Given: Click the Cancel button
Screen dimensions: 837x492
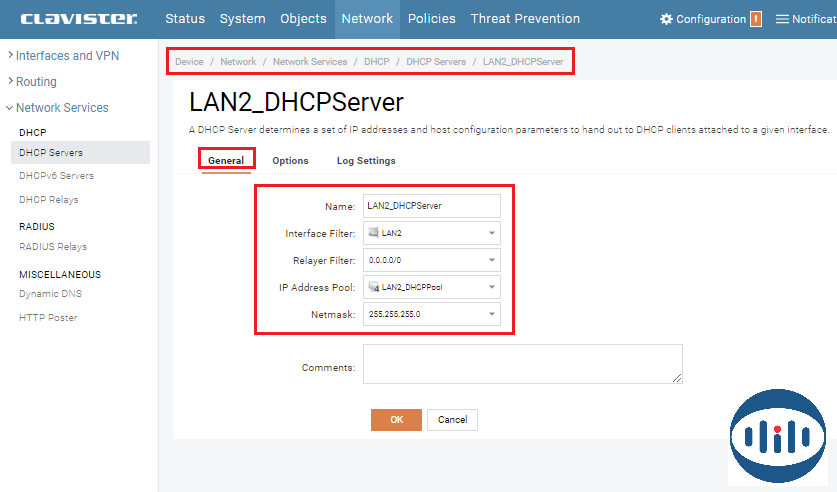Looking at the screenshot, I should pos(452,420).
